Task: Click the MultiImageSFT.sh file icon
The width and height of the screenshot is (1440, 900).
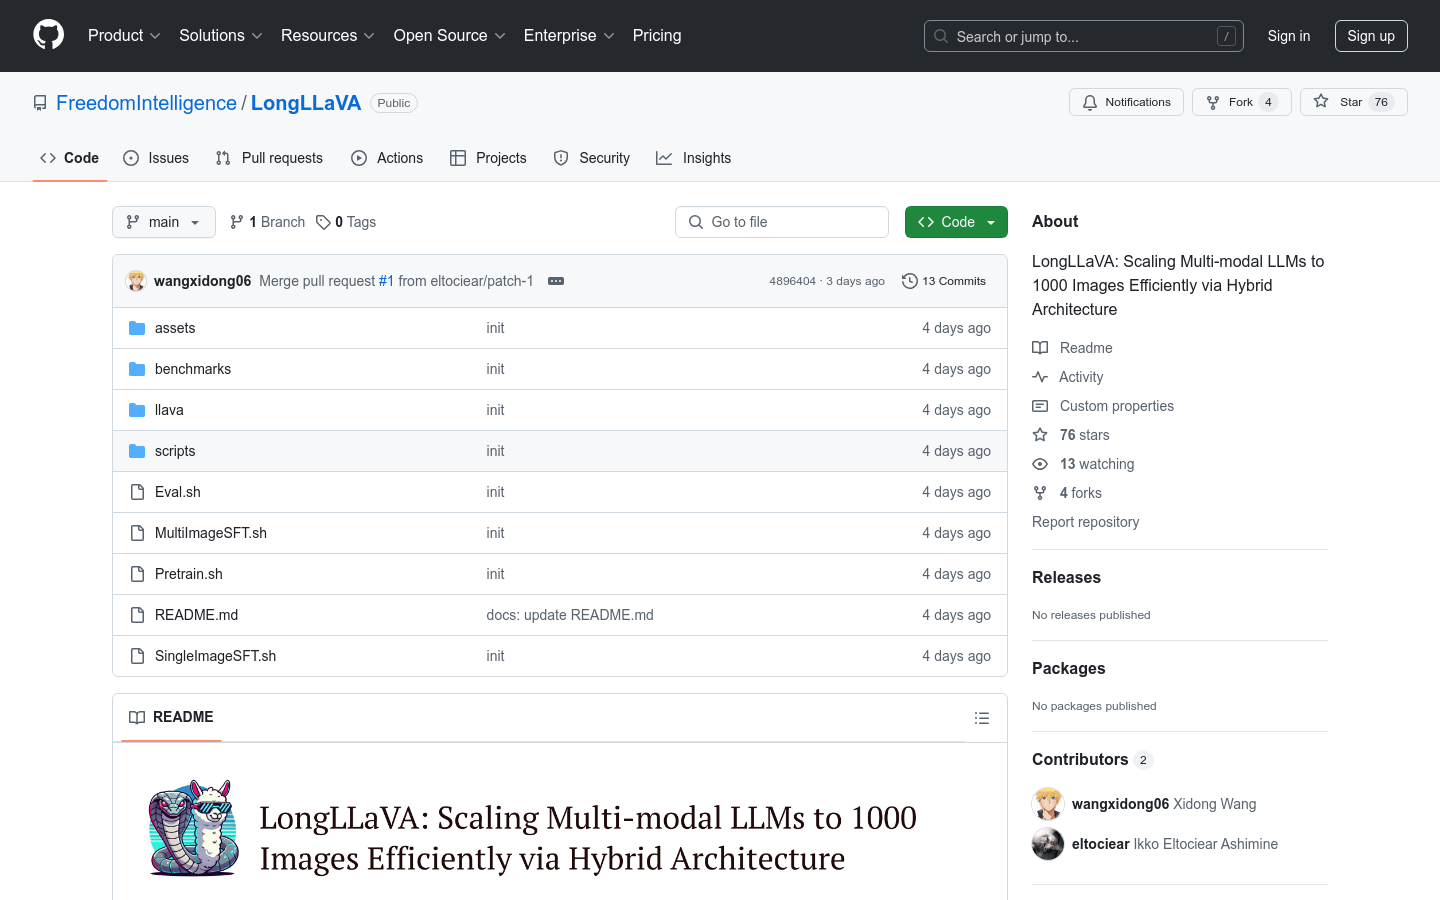Action: [x=137, y=533]
